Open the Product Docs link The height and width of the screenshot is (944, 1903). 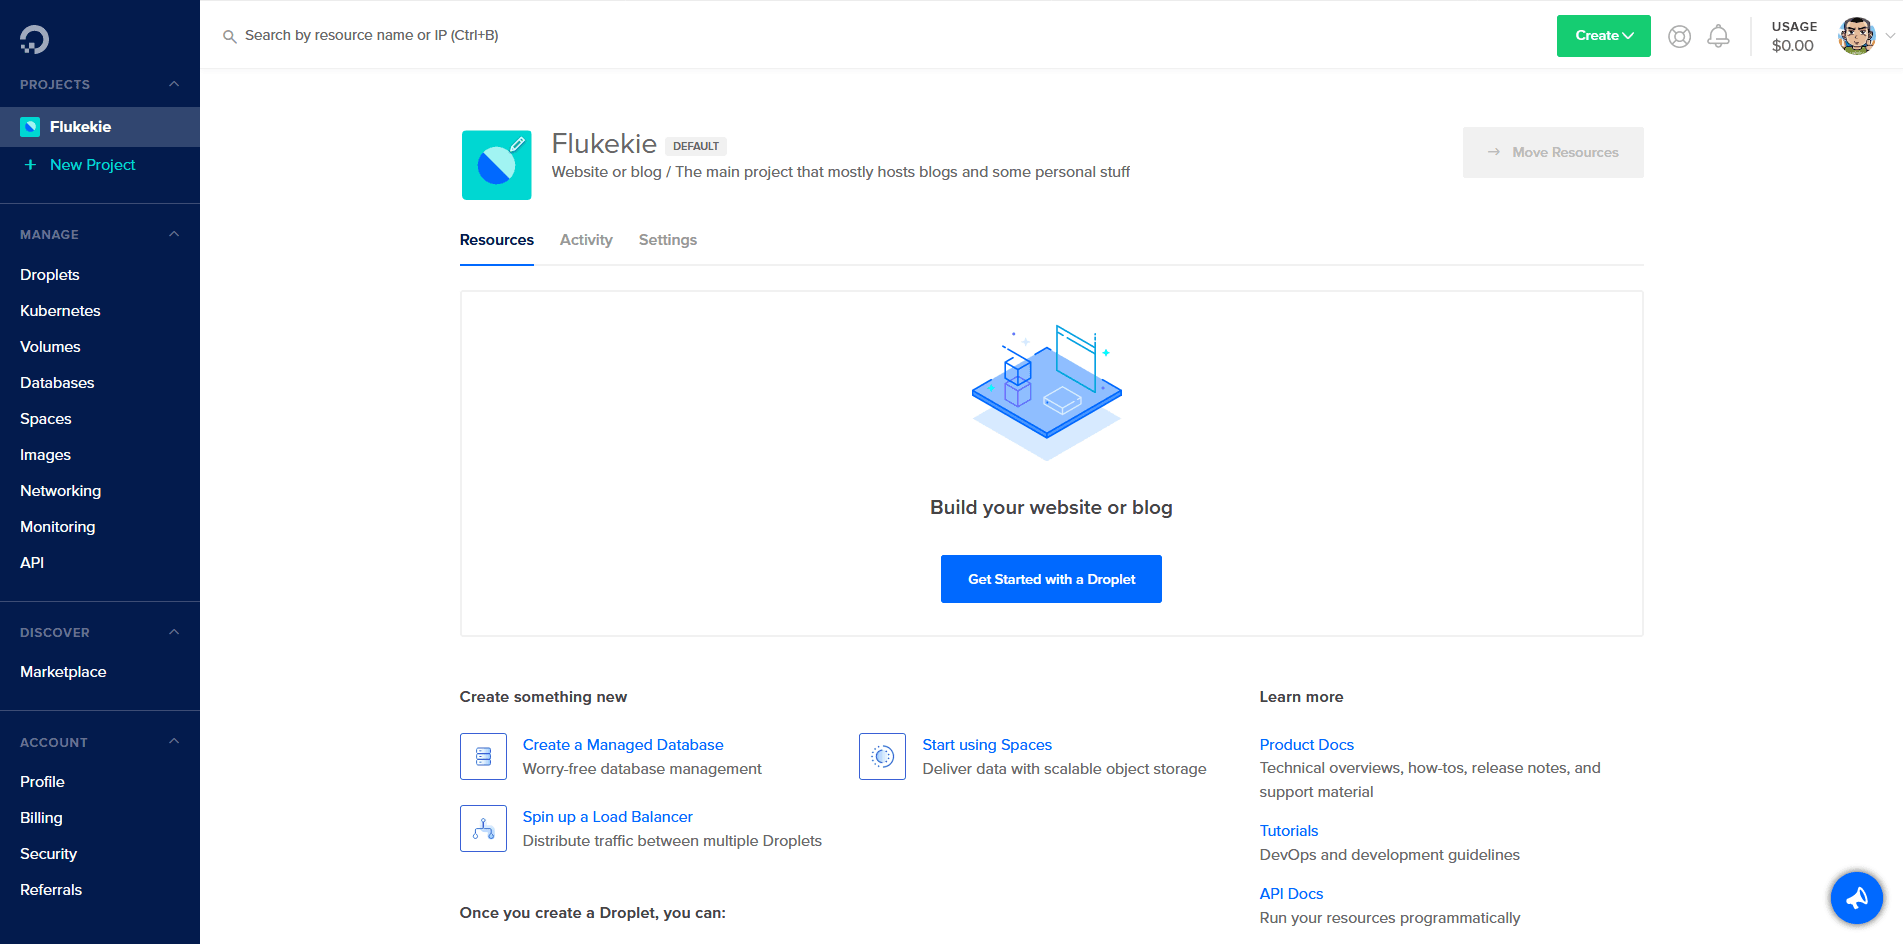[1306, 745]
